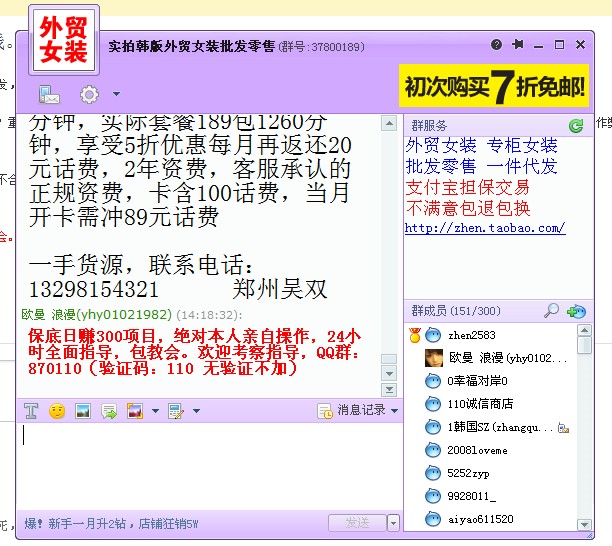Click the notepad edit icon in toolbar

[x=176, y=411]
